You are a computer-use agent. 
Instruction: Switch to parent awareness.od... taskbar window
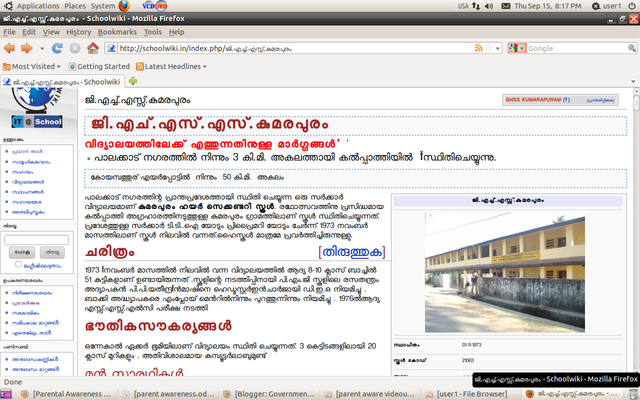(168, 394)
